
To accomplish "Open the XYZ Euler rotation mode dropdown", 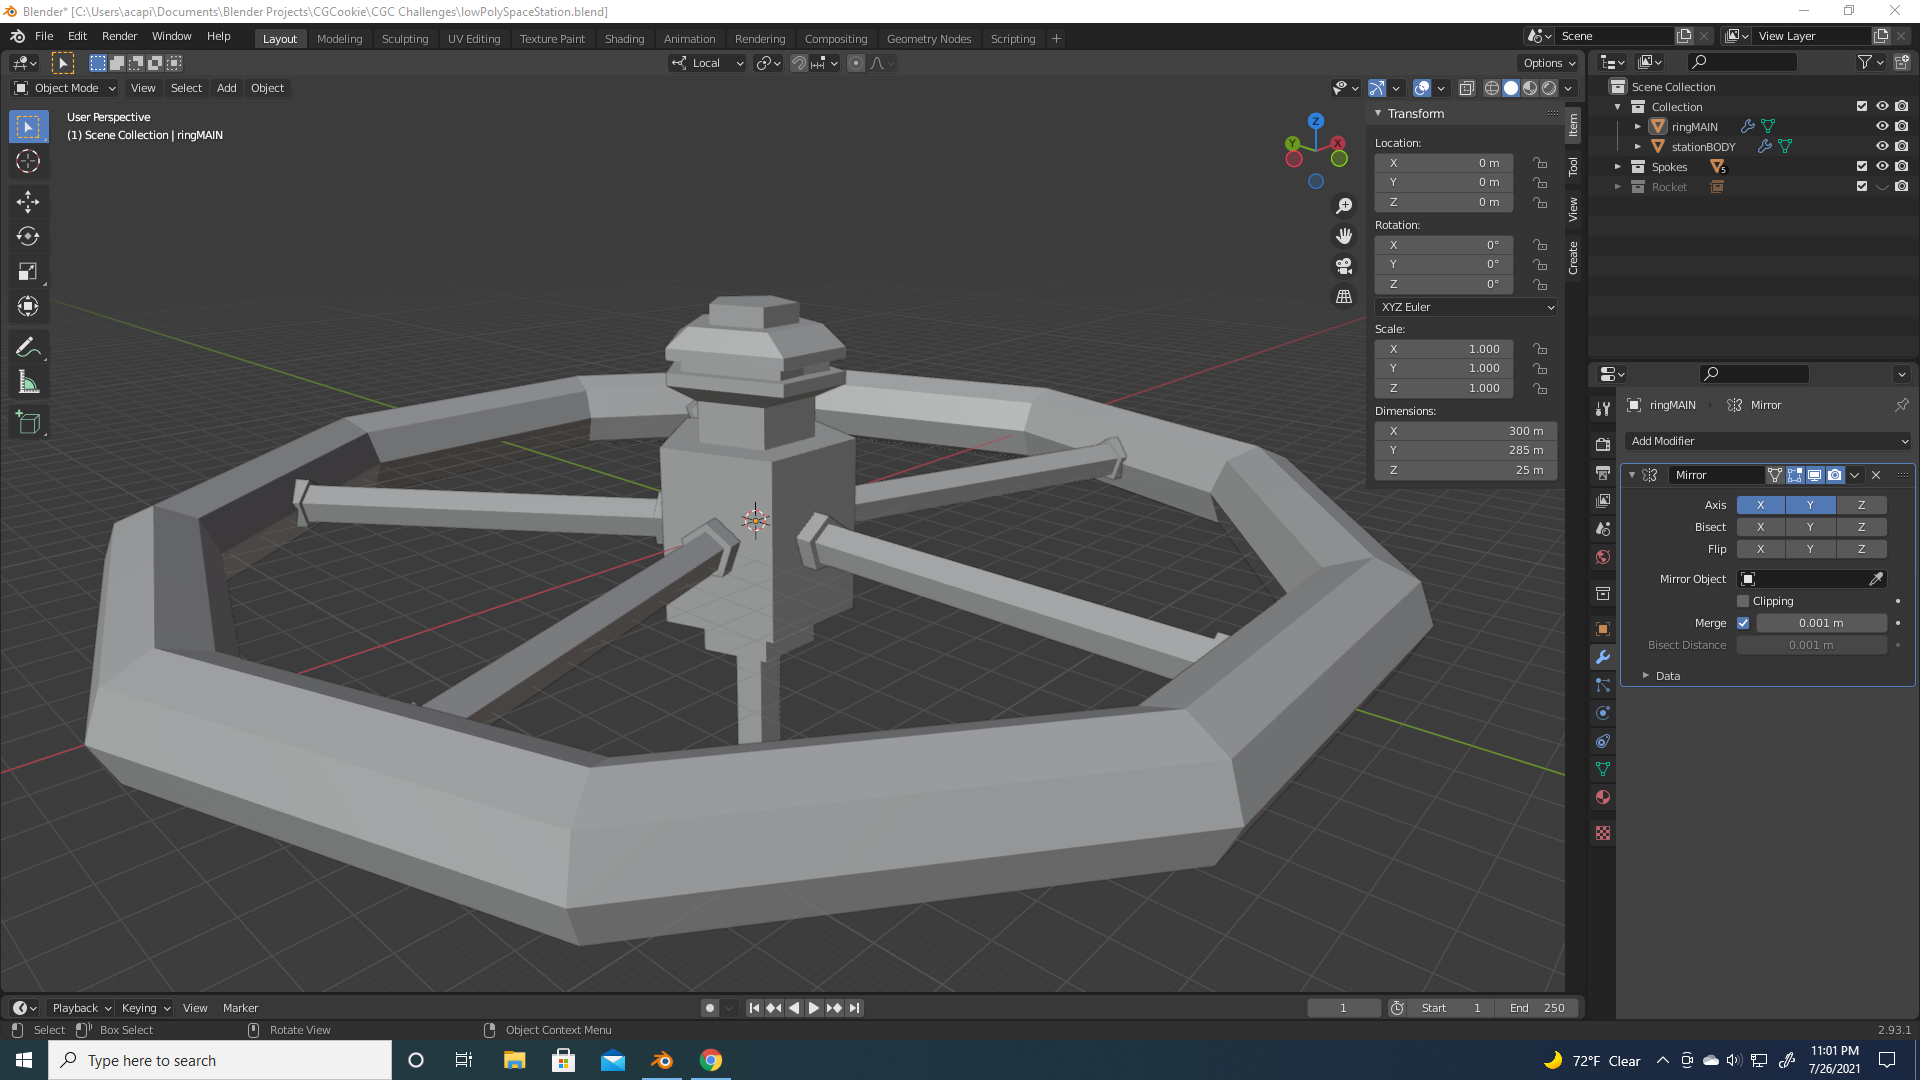I will pyautogui.click(x=1465, y=307).
